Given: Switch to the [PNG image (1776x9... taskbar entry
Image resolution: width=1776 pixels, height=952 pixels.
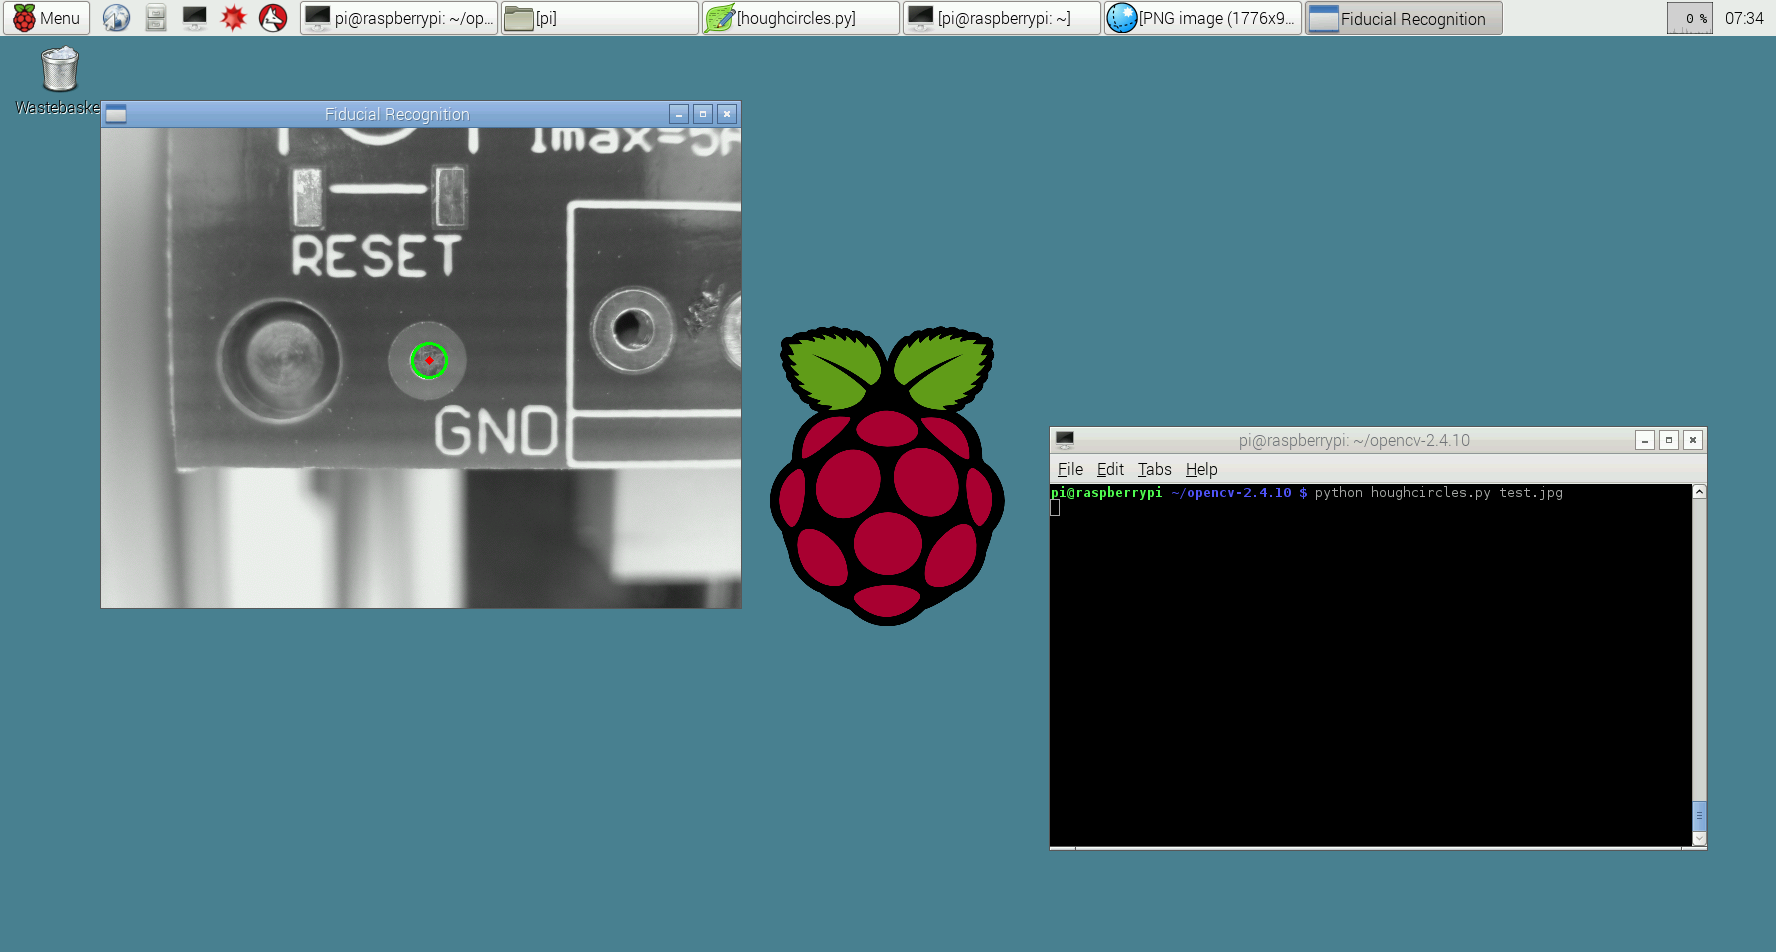Looking at the screenshot, I should point(1203,18).
